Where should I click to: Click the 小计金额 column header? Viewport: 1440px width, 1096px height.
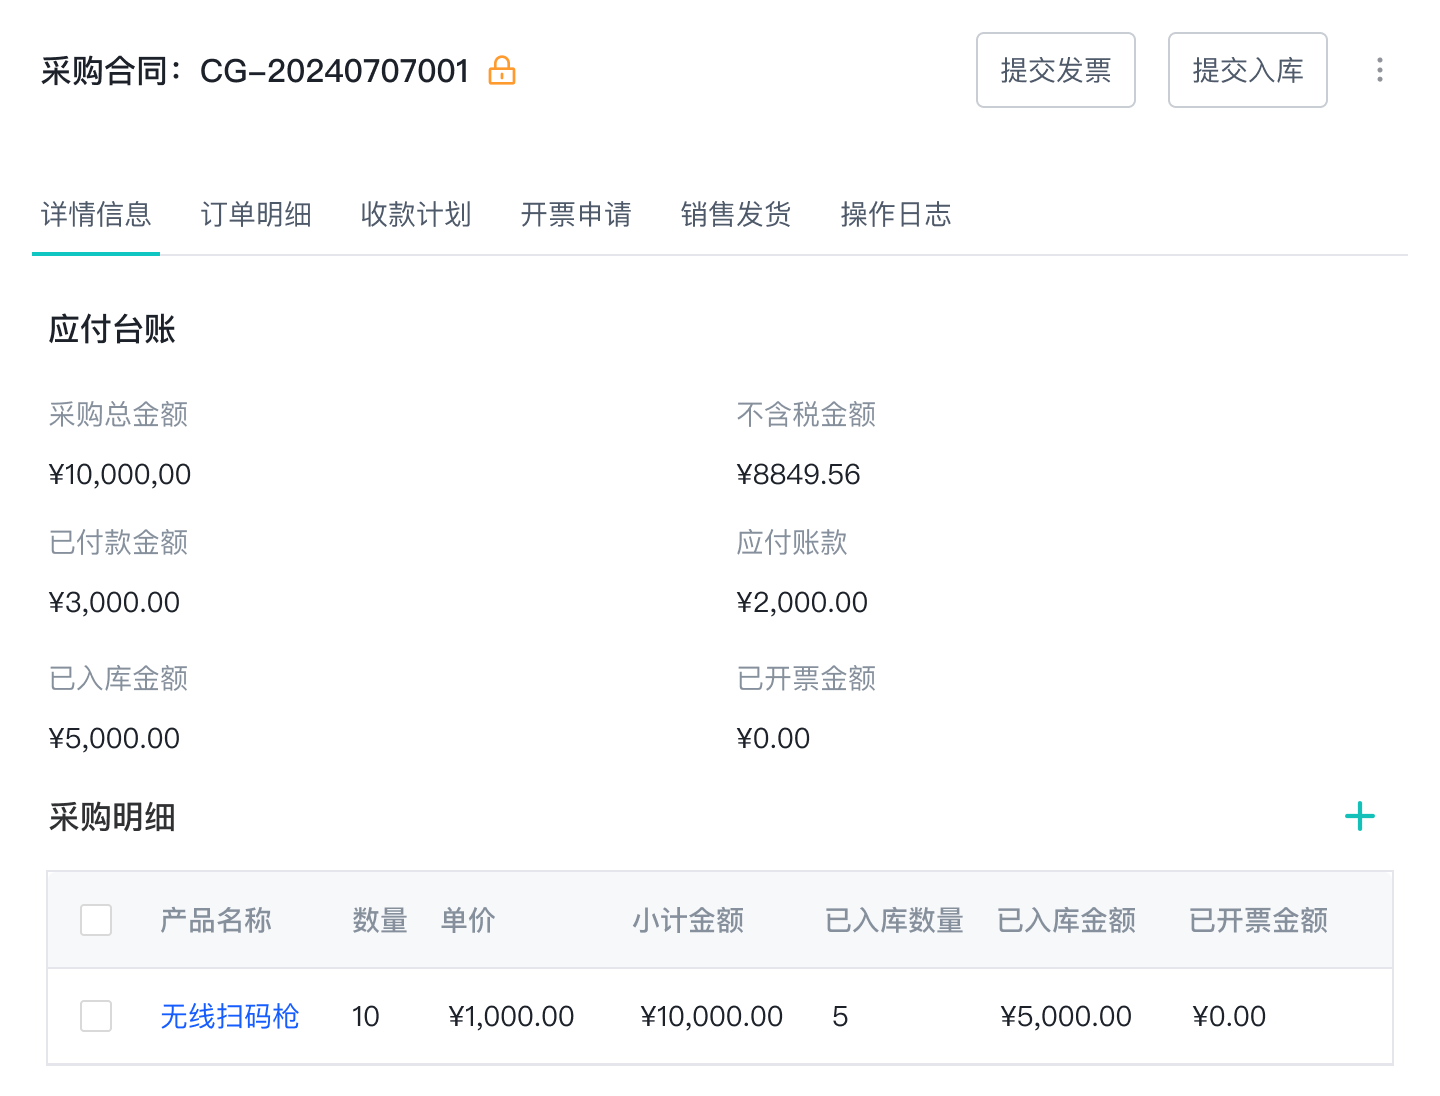pyautogui.click(x=688, y=920)
